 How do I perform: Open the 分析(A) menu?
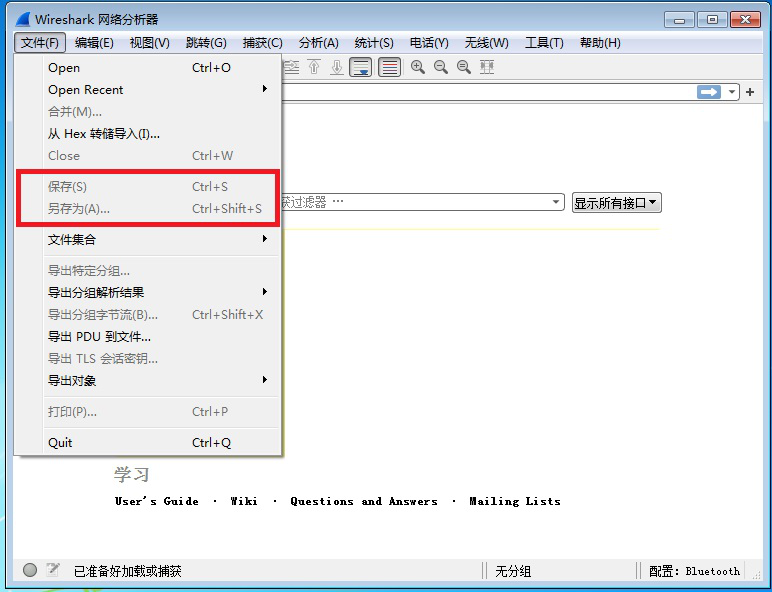[319, 43]
